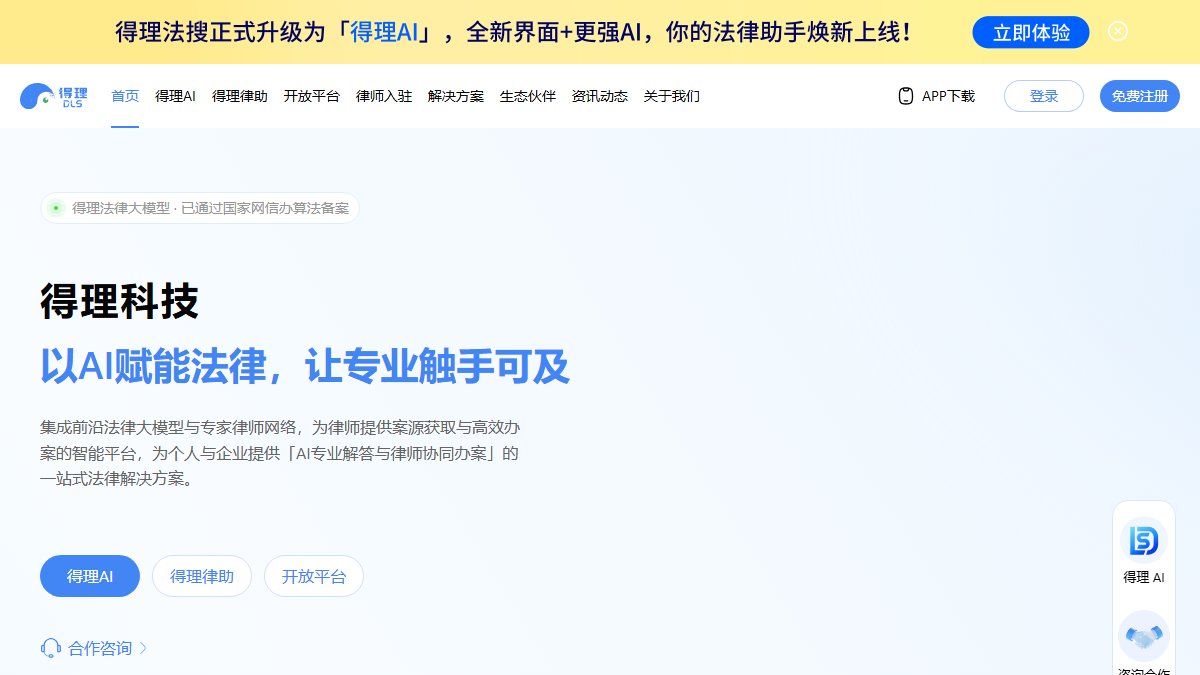The width and height of the screenshot is (1200, 675).
Task: Open the 得理AI nav menu item
Action: pos(175,96)
